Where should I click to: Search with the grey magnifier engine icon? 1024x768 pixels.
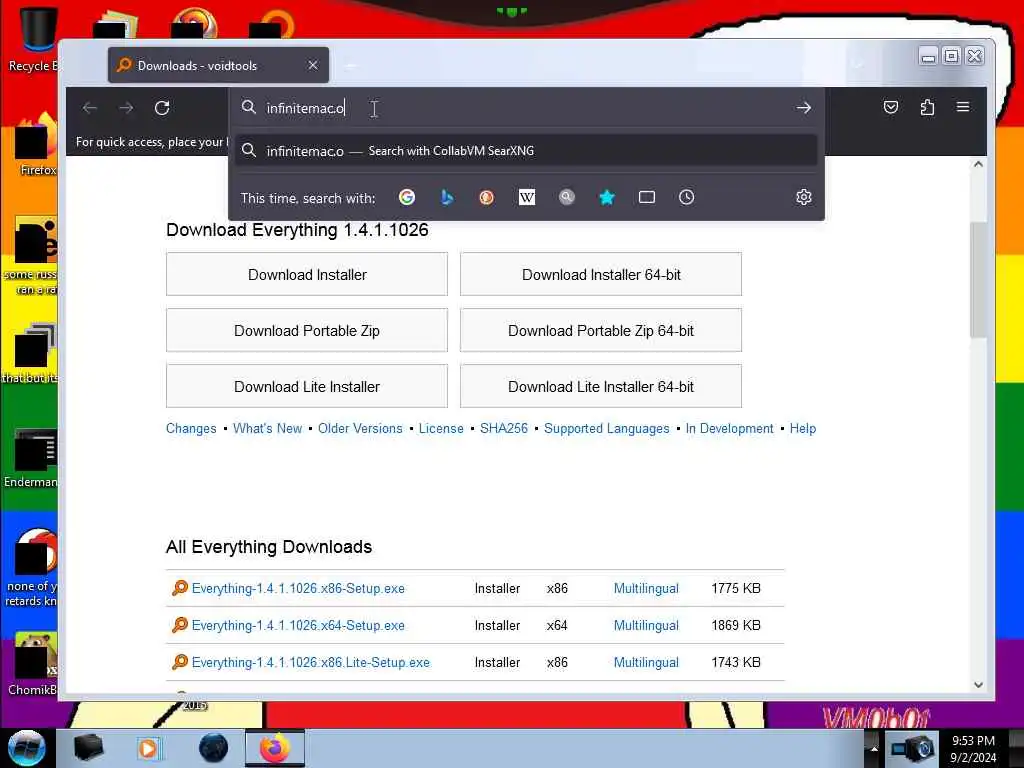coord(567,197)
